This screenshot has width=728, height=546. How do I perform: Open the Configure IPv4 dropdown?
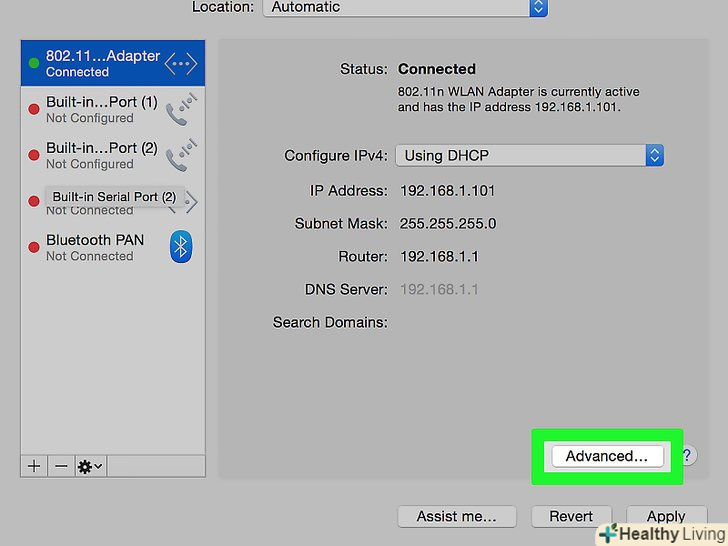click(530, 156)
